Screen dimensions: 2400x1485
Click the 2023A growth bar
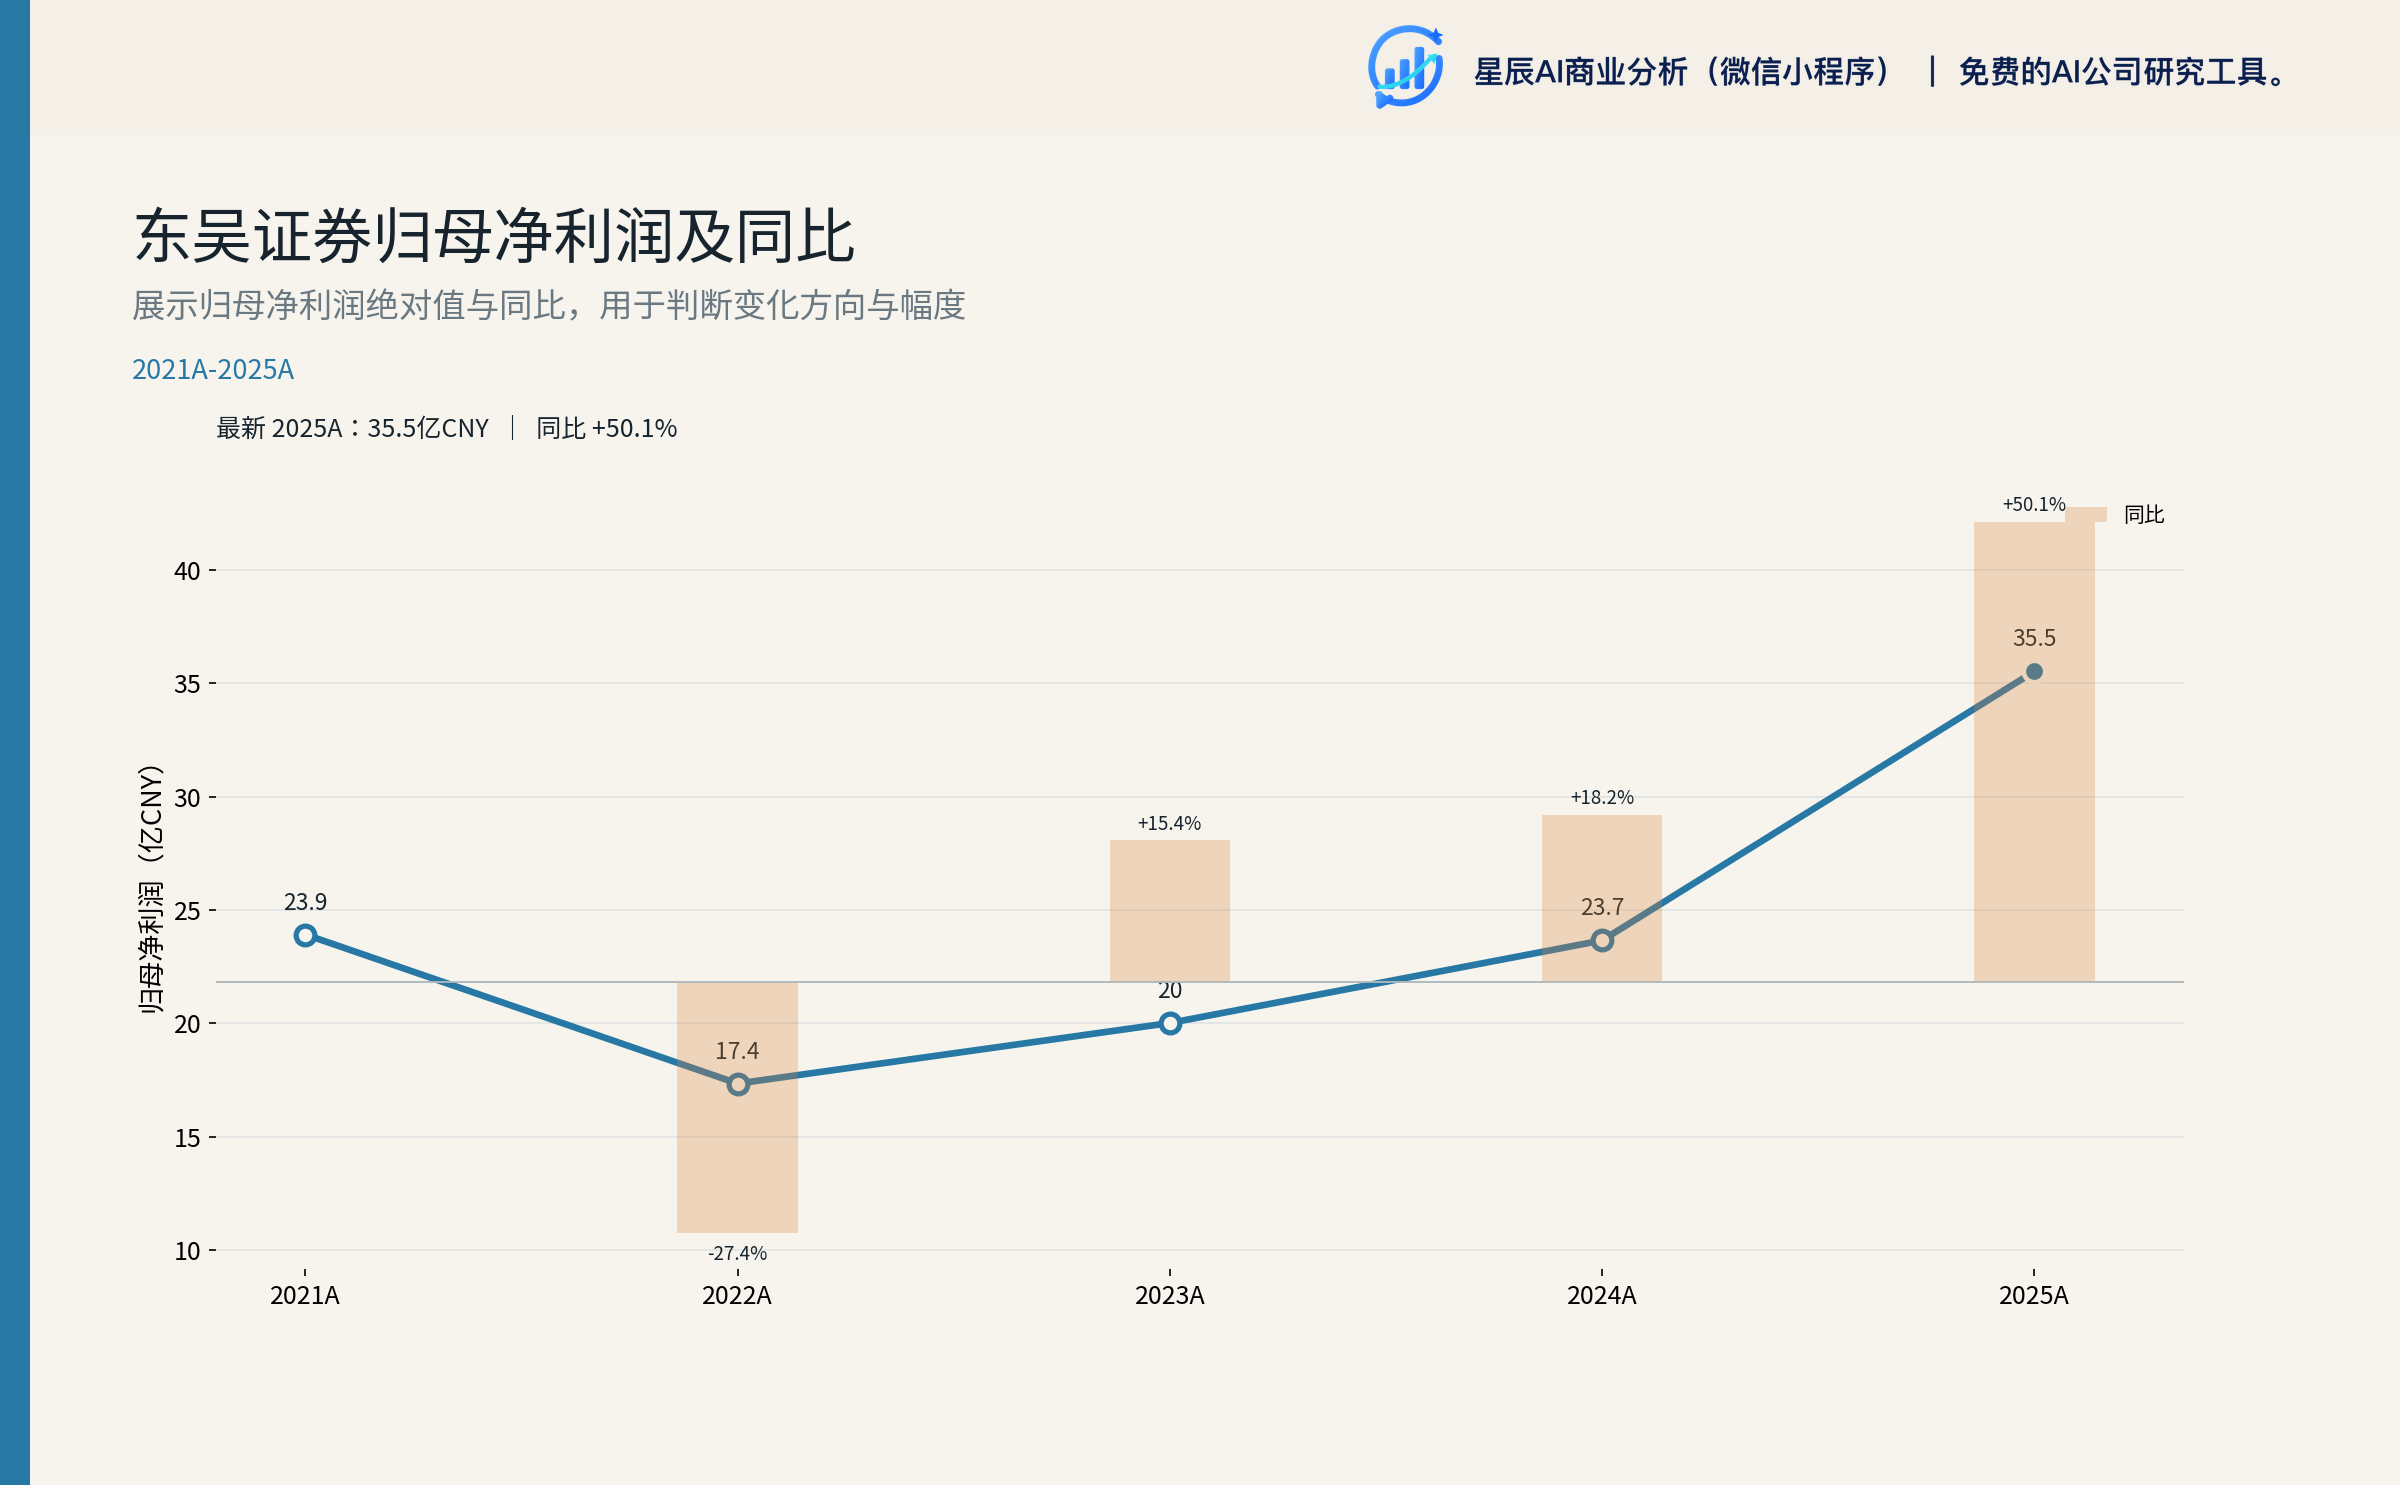coord(1170,911)
